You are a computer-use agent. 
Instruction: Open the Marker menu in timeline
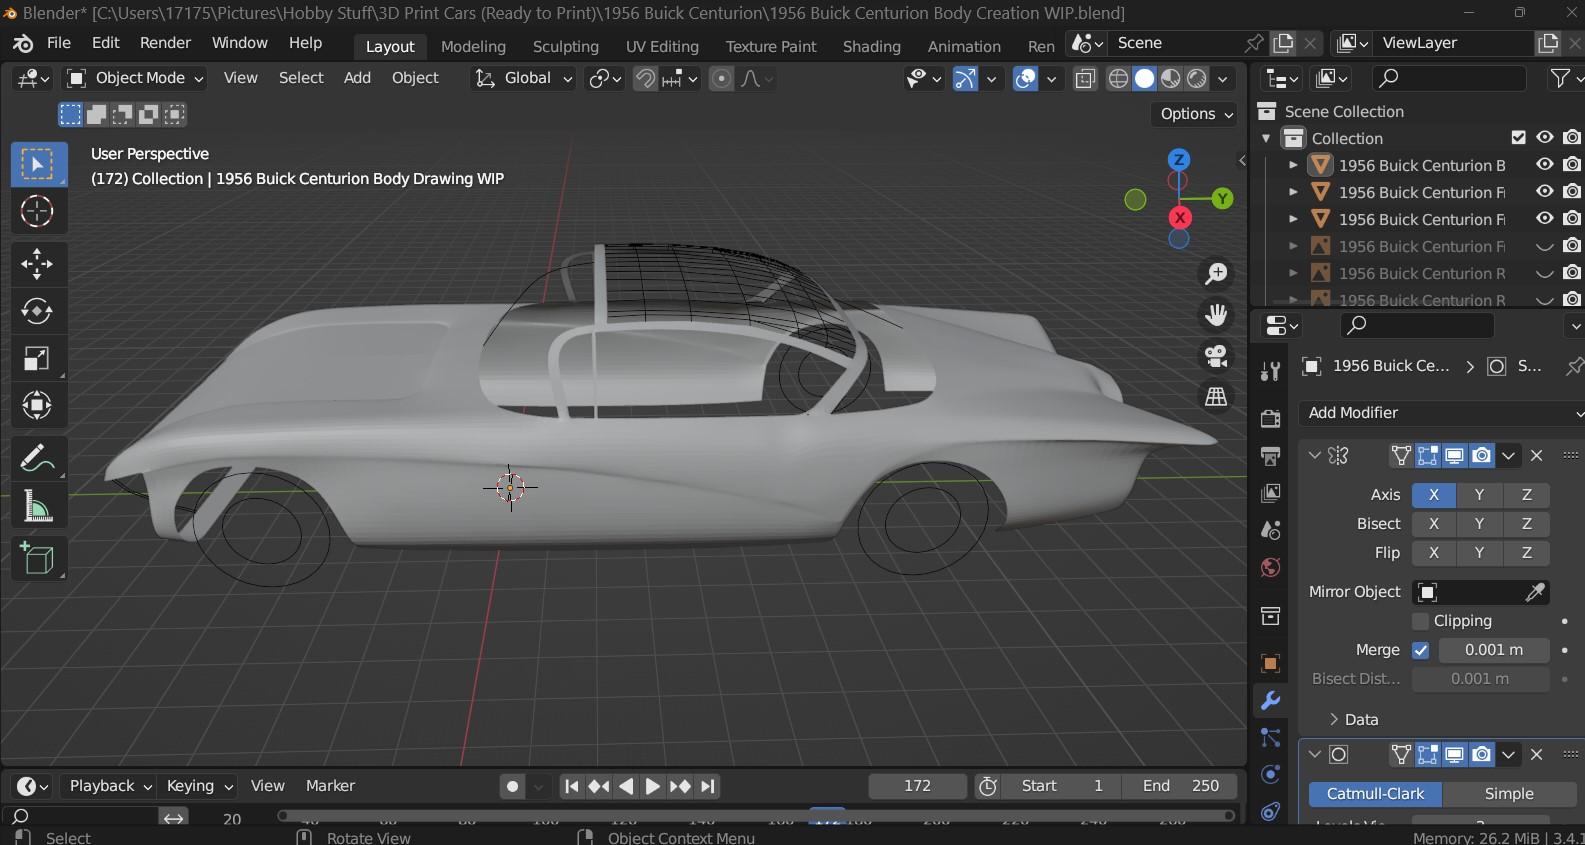click(330, 786)
